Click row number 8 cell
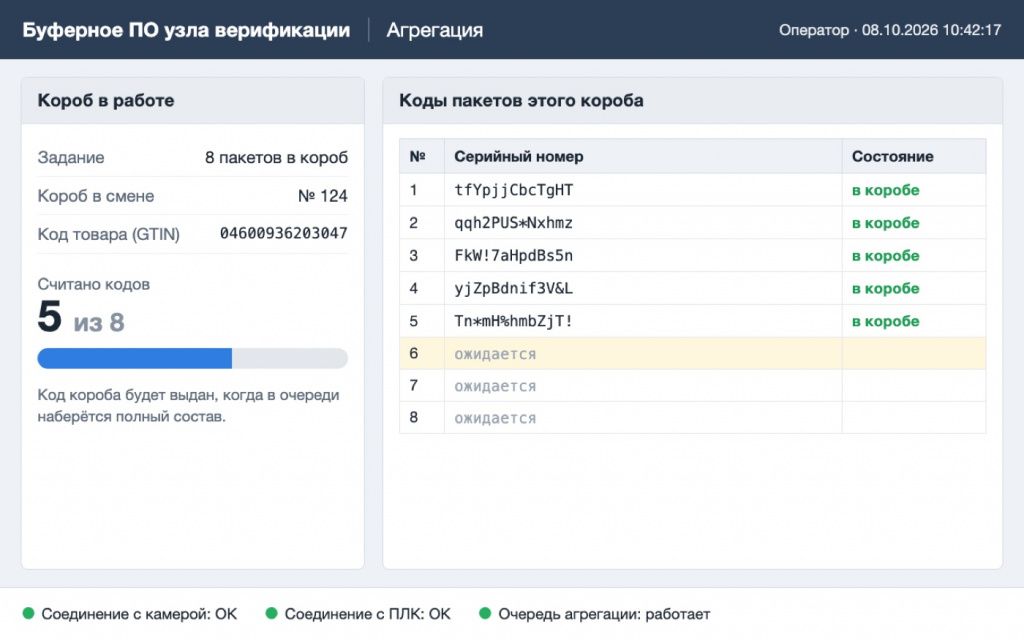Screen dimensions: 1024x640 pyautogui.click(x=422, y=417)
